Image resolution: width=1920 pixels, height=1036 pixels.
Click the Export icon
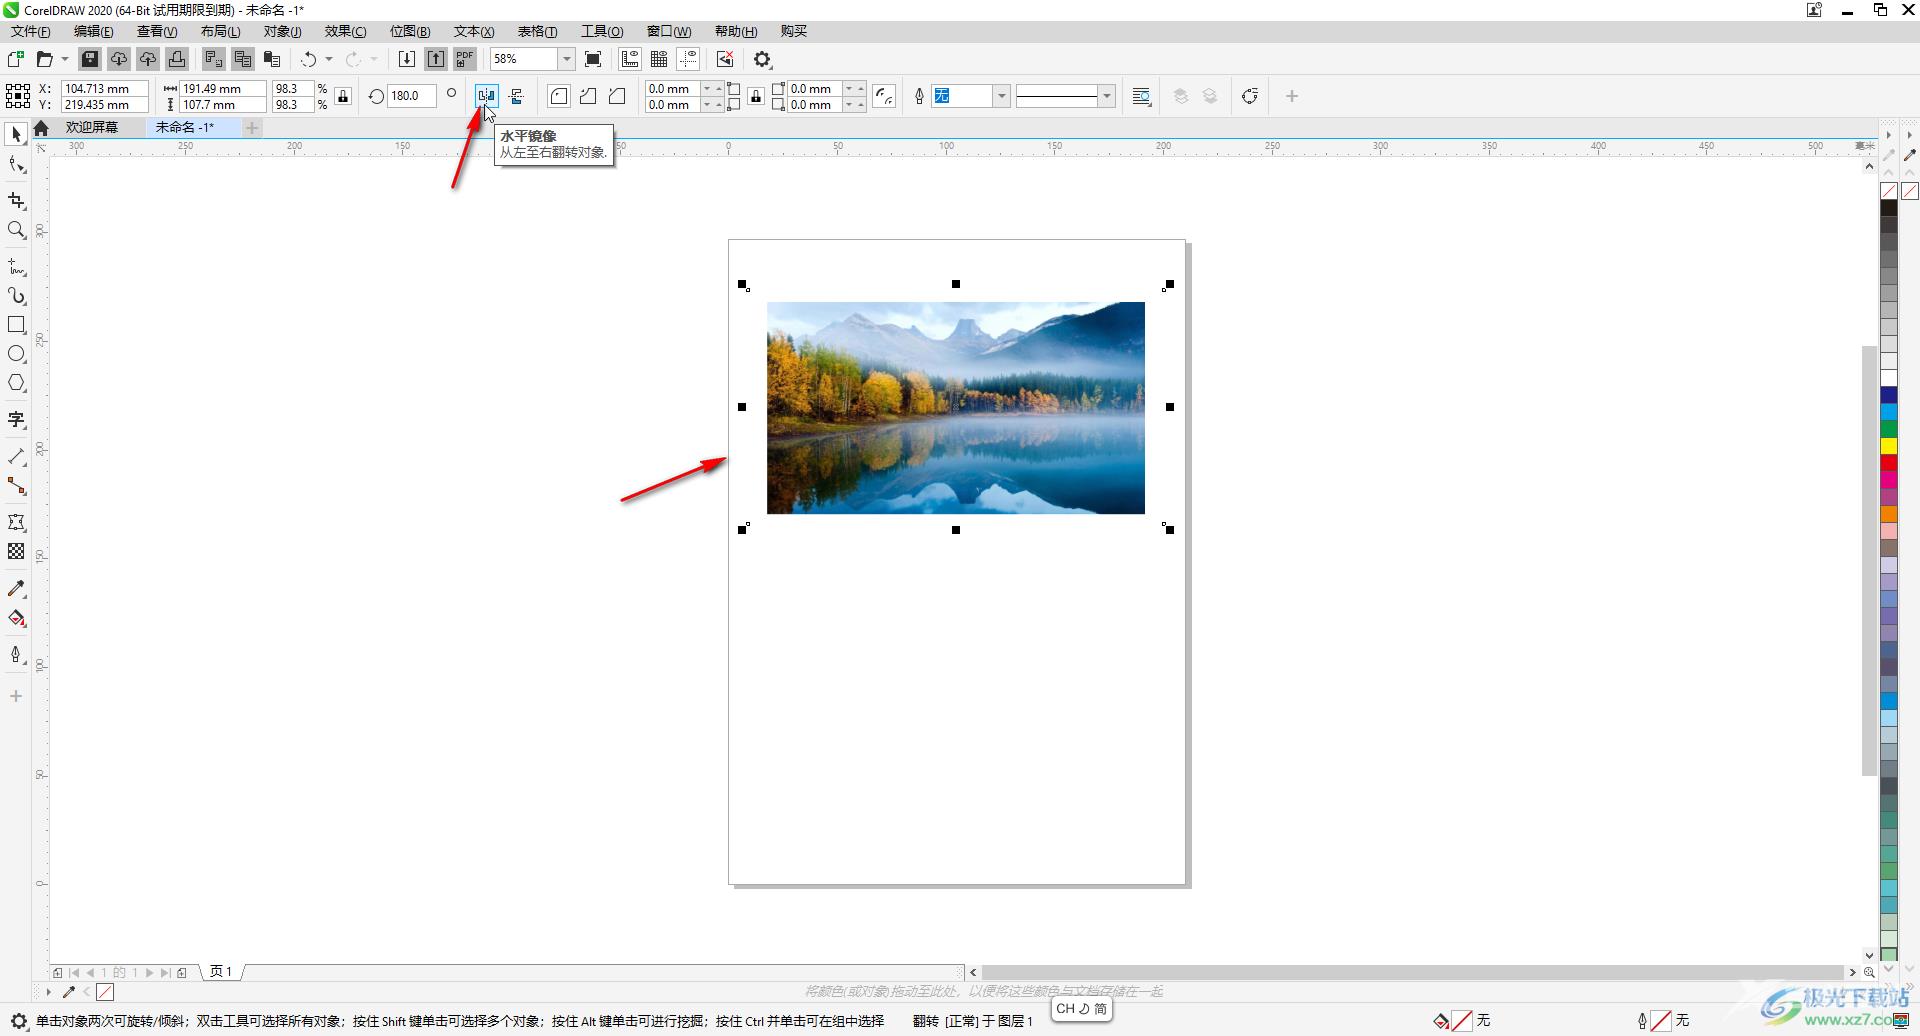pos(436,59)
